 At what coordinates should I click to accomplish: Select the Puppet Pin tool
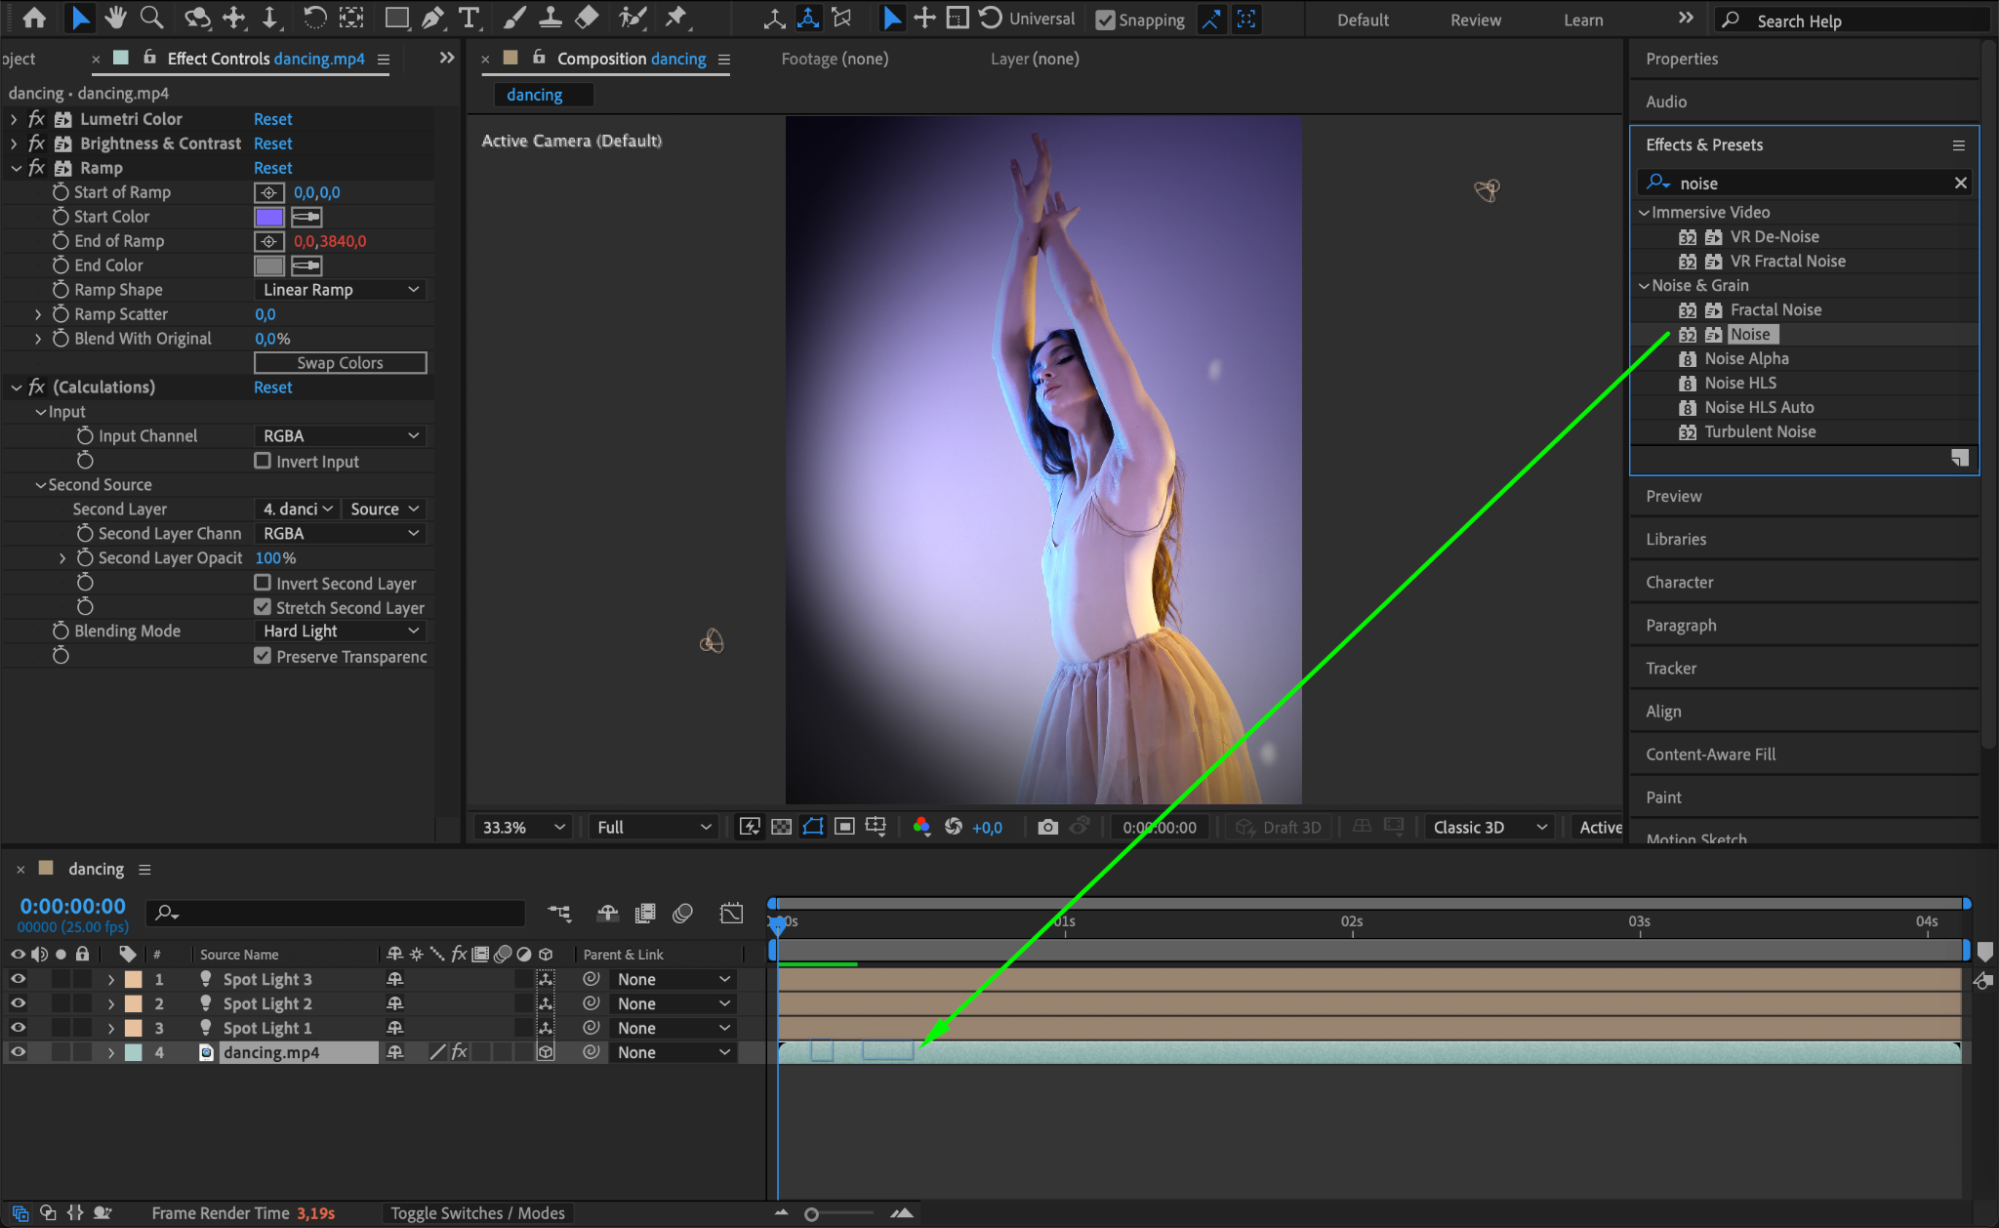point(677,17)
